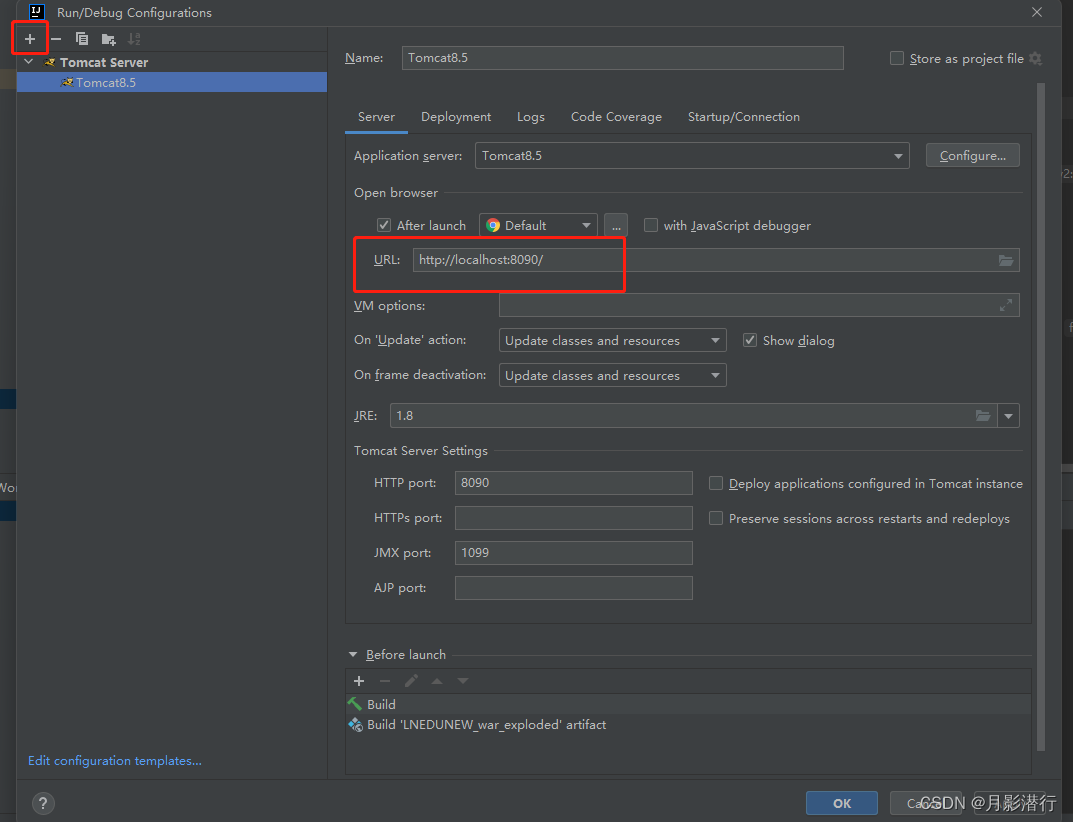Enable Preserve sessions across restarts and redeploys
The height and width of the screenshot is (822, 1073).
point(716,518)
